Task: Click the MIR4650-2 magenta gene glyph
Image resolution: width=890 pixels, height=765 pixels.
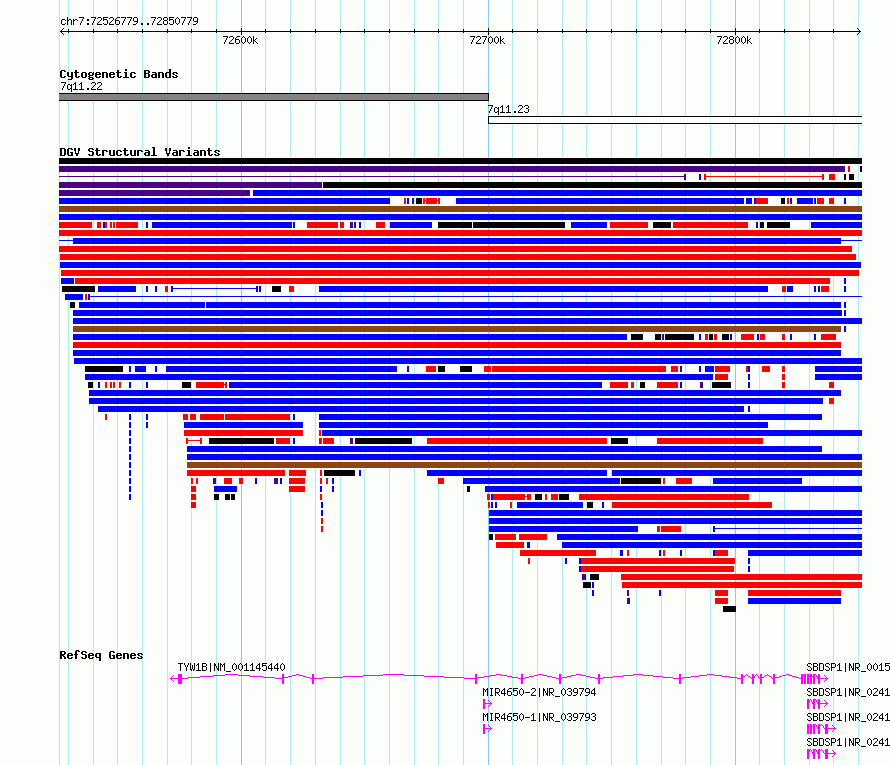Action: point(487,704)
